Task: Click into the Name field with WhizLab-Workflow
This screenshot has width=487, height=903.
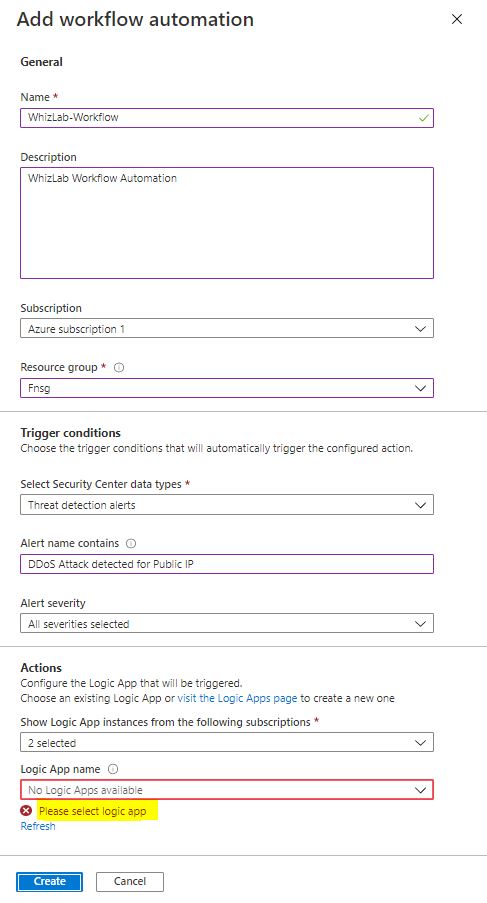Action: [227, 117]
